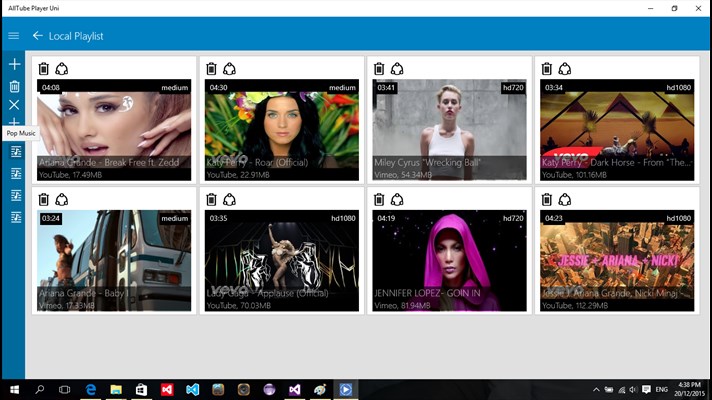Click the 'YouTube, 101.16MB' text
The image size is (712, 400).
(x=574, y=175)
